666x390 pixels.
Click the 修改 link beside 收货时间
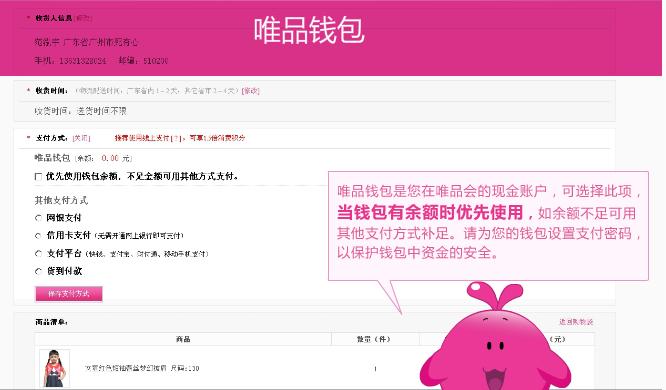(250, 90)
